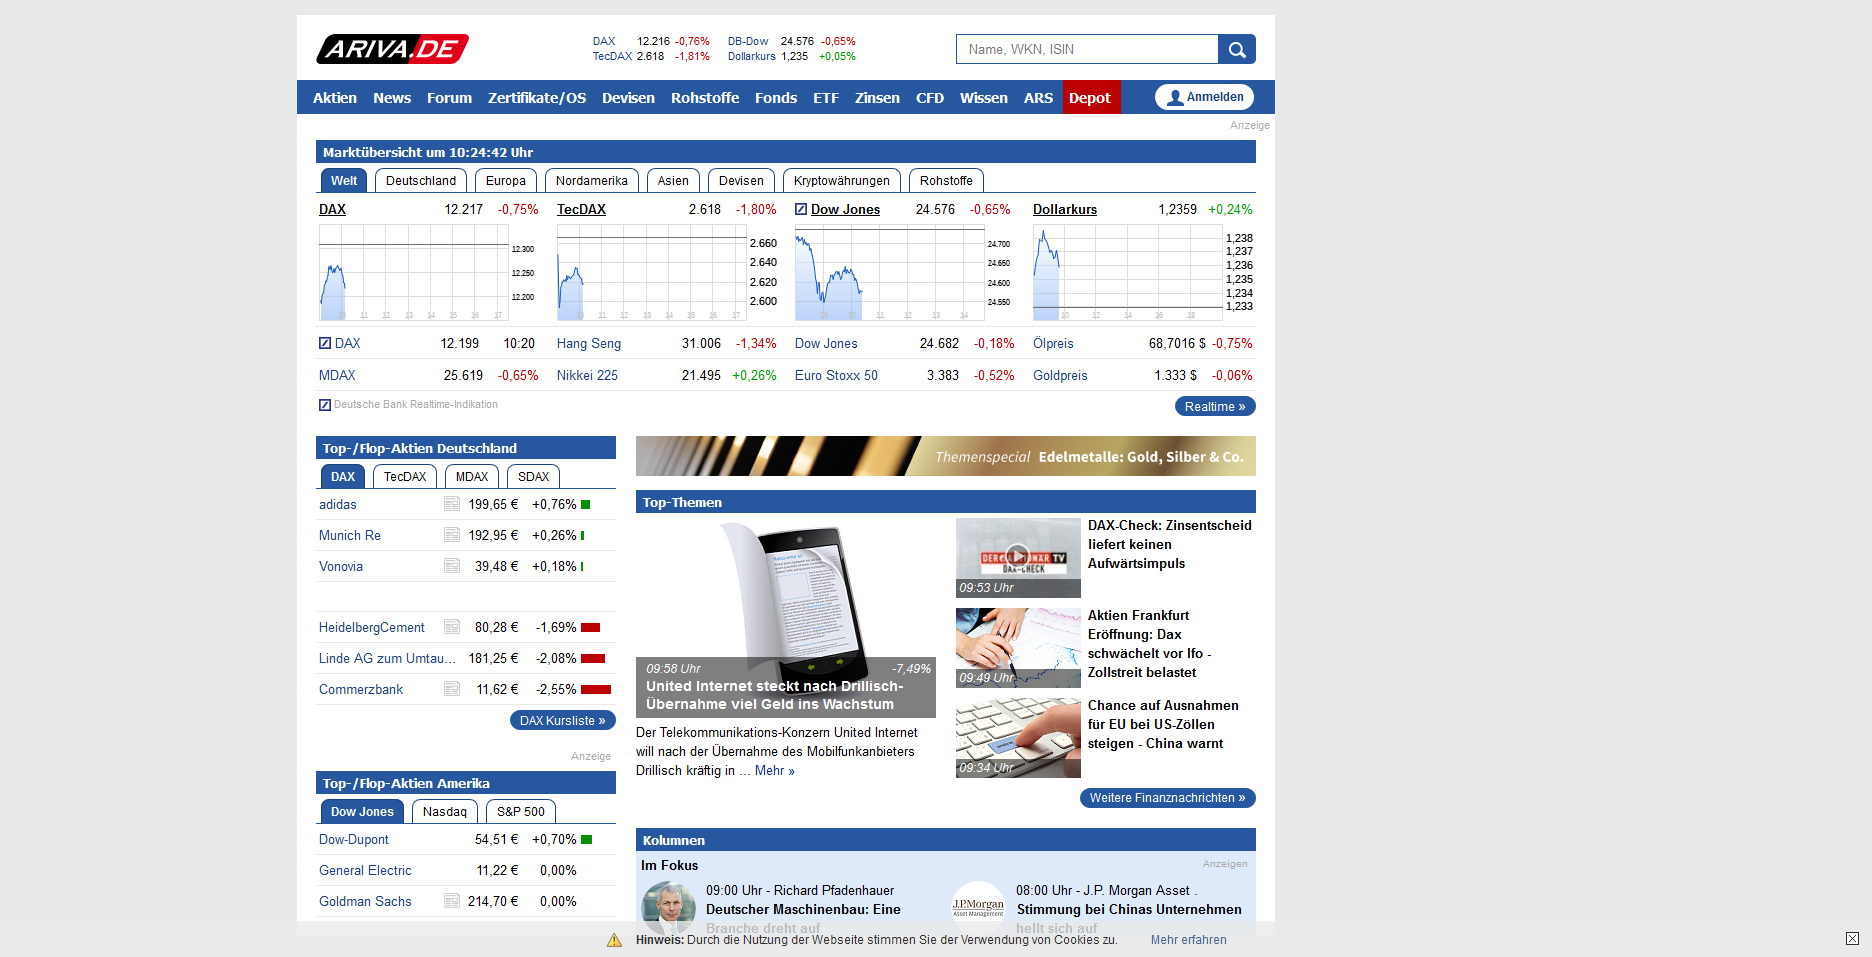Open the Rohstoffe navigation item
The height and width of the screenshot is (957, 1872).
[x=705, y=97]
